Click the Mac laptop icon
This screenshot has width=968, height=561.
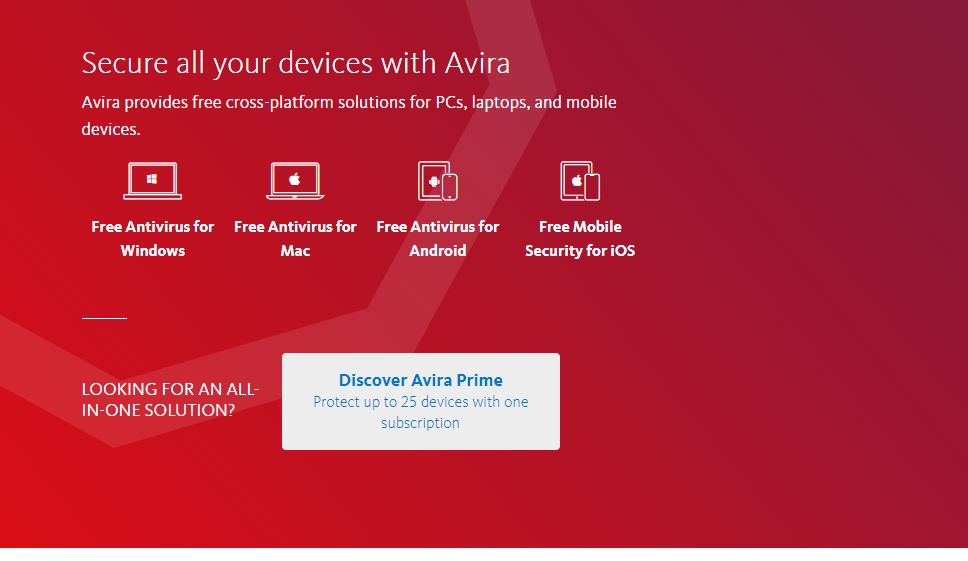point(295,181)
